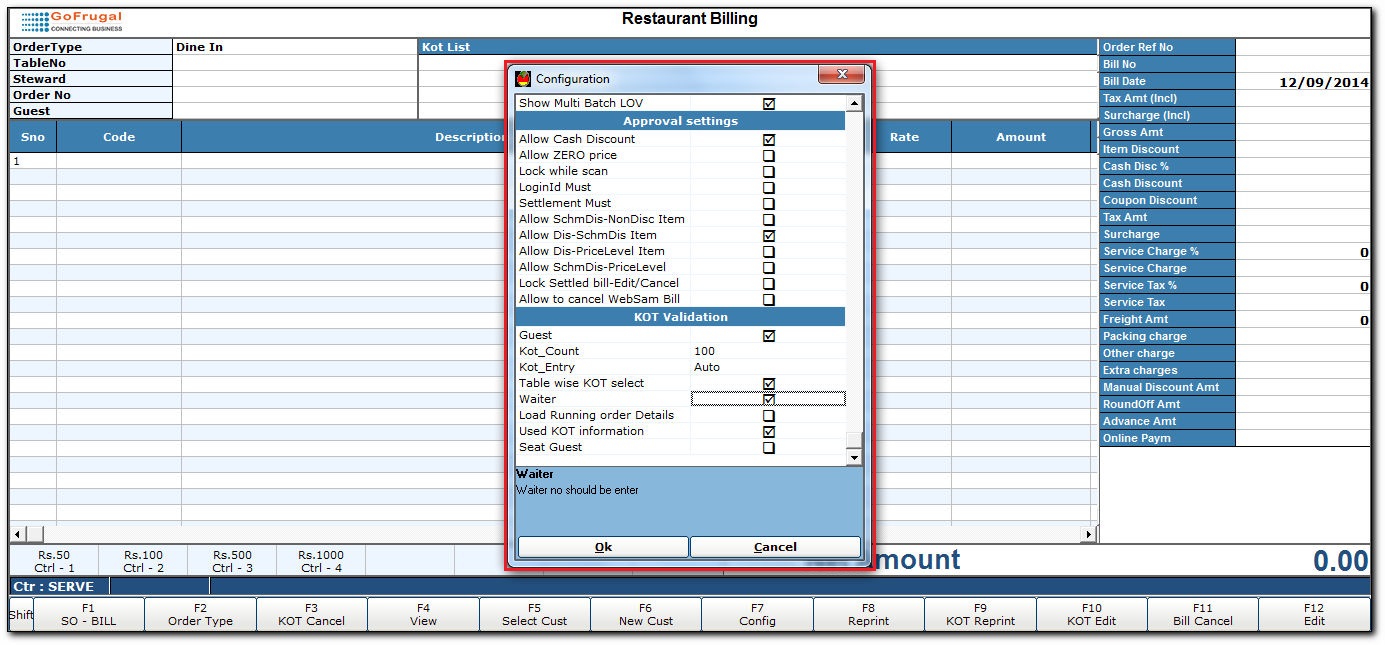Click Rs.500 Ctrl - 3 quick cash

point(232,561)
